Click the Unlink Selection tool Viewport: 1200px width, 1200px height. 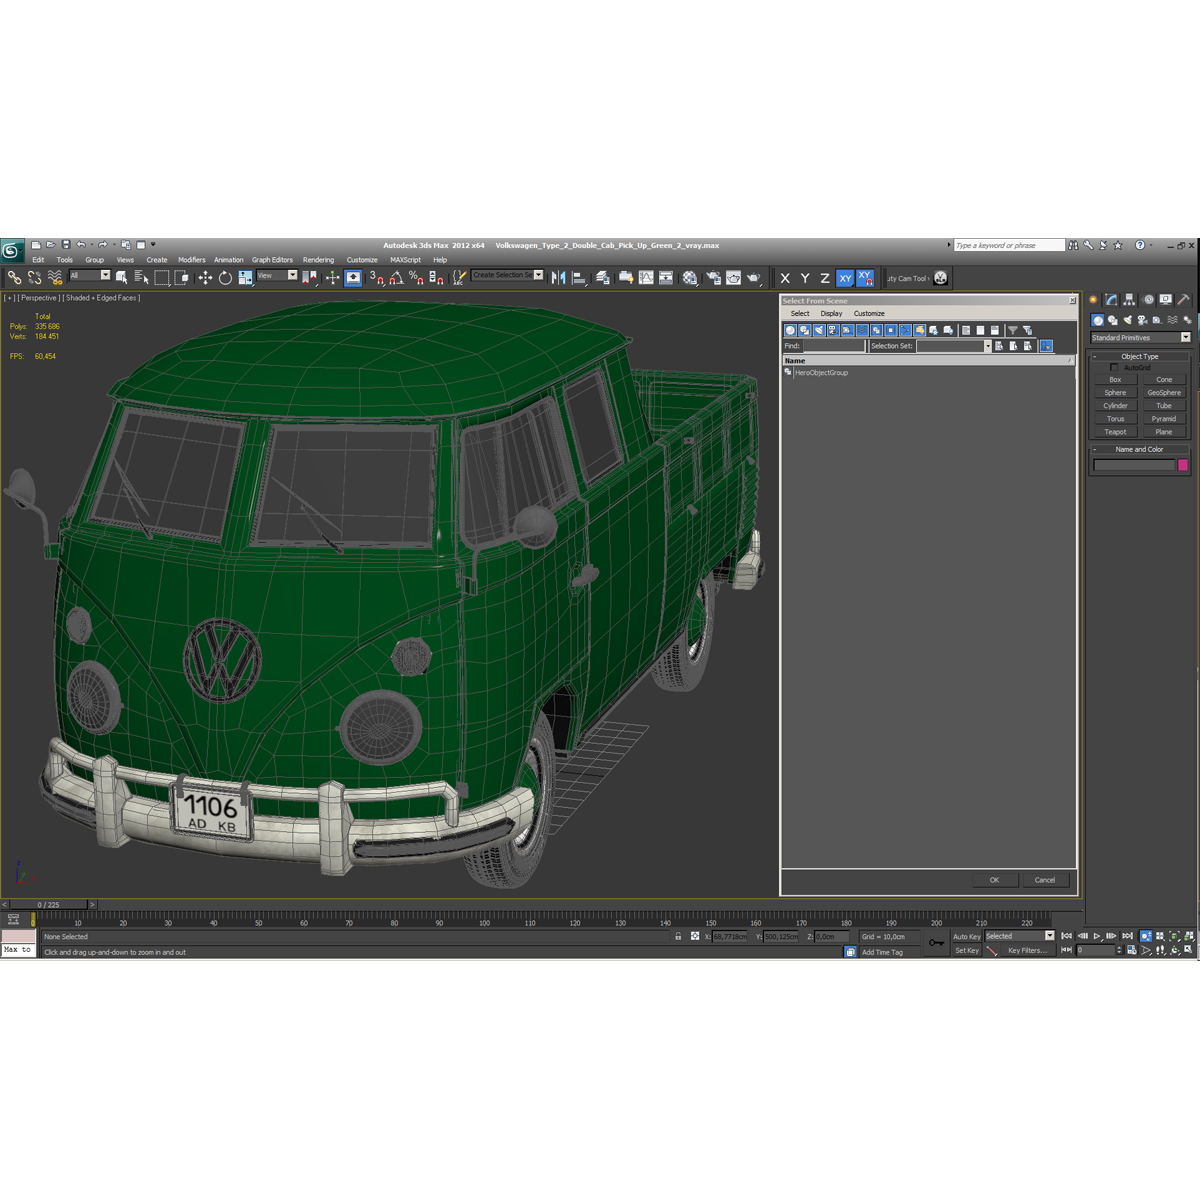coord(35,277)
